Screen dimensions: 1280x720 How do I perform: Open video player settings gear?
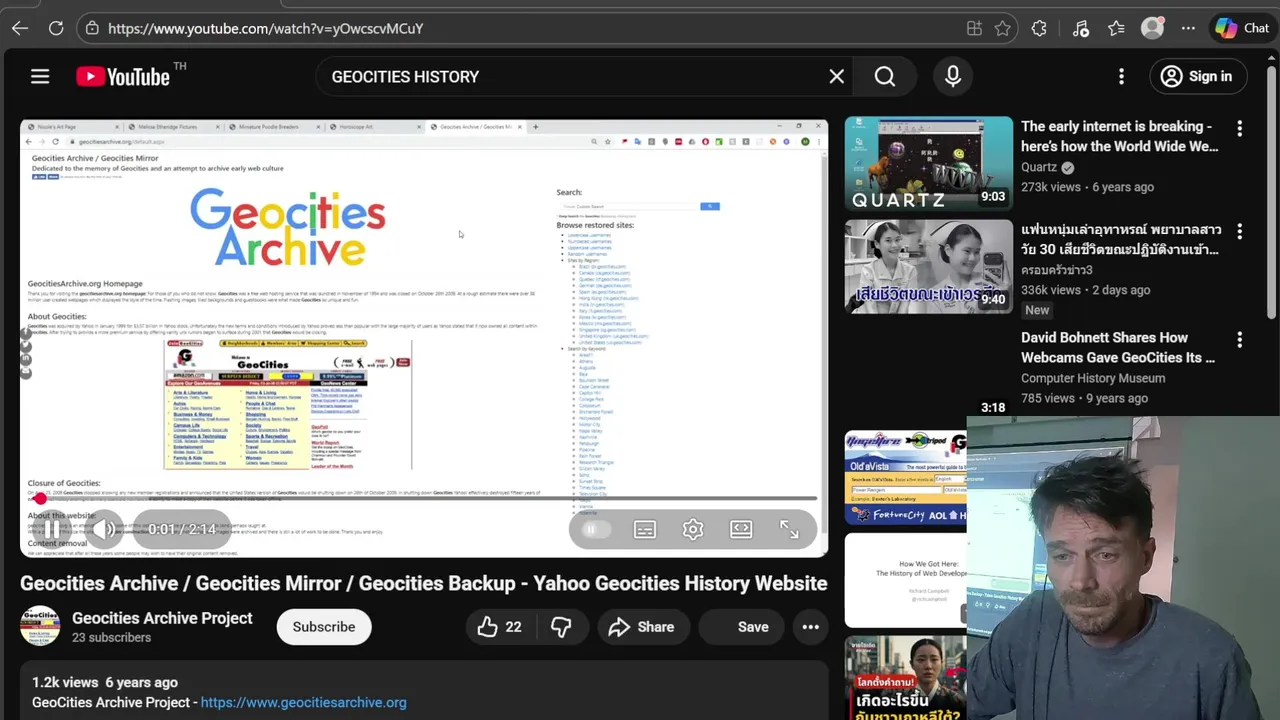693,529
